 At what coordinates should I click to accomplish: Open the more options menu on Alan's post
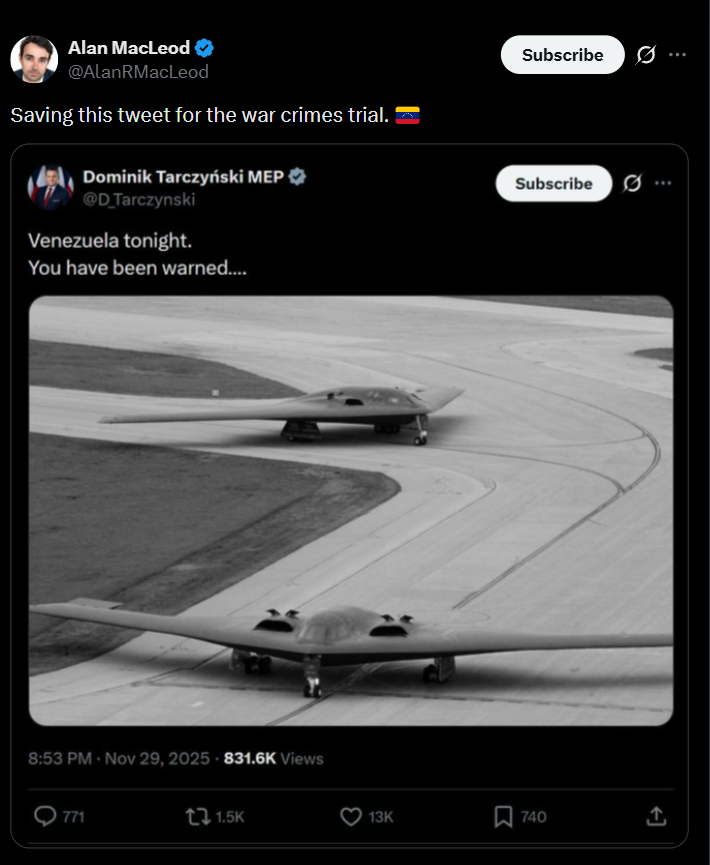[678, 55]
